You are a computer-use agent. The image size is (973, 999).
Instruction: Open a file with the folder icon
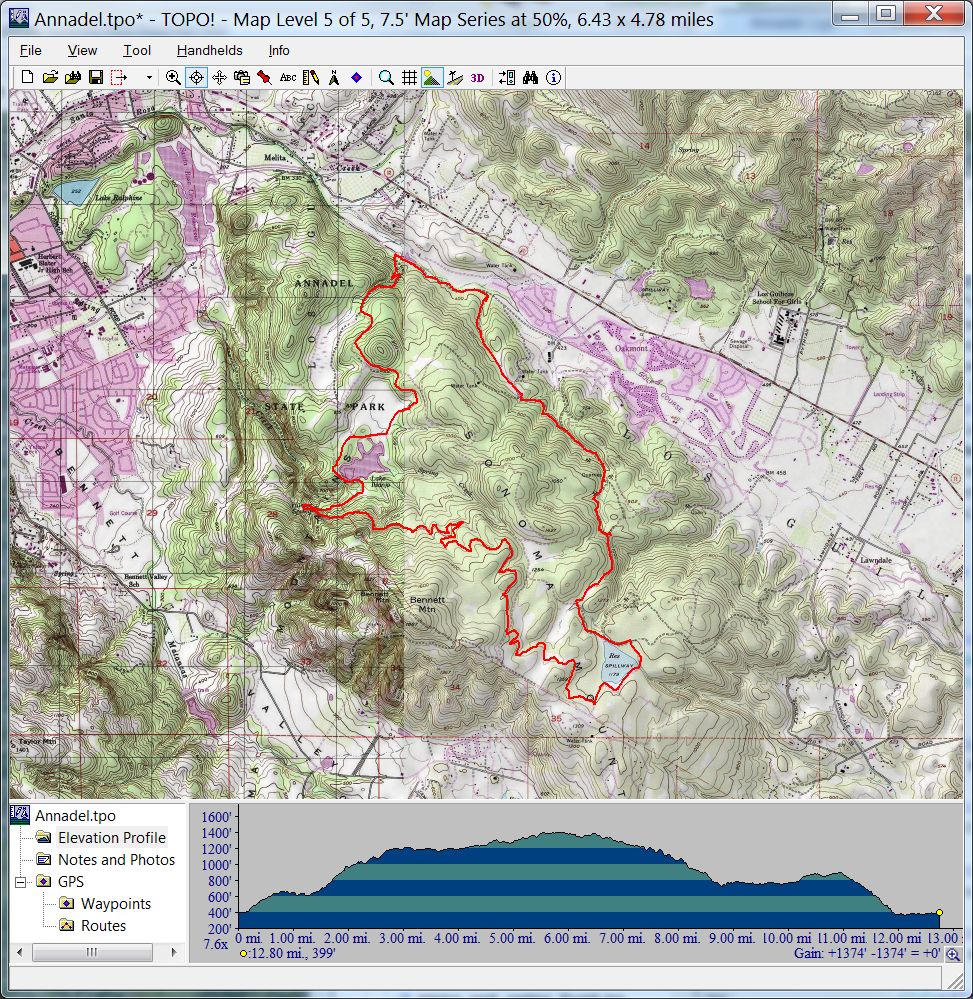pos(50,77)
